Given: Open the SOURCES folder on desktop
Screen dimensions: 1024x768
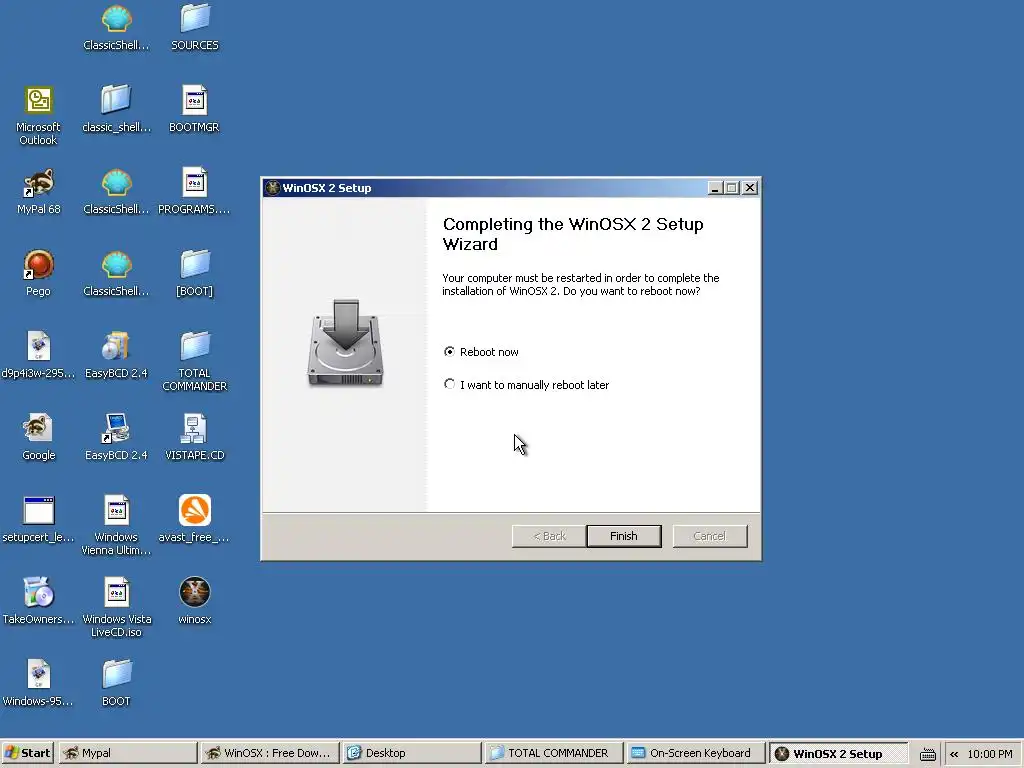Looking at the screenshot, I should 195,27.
